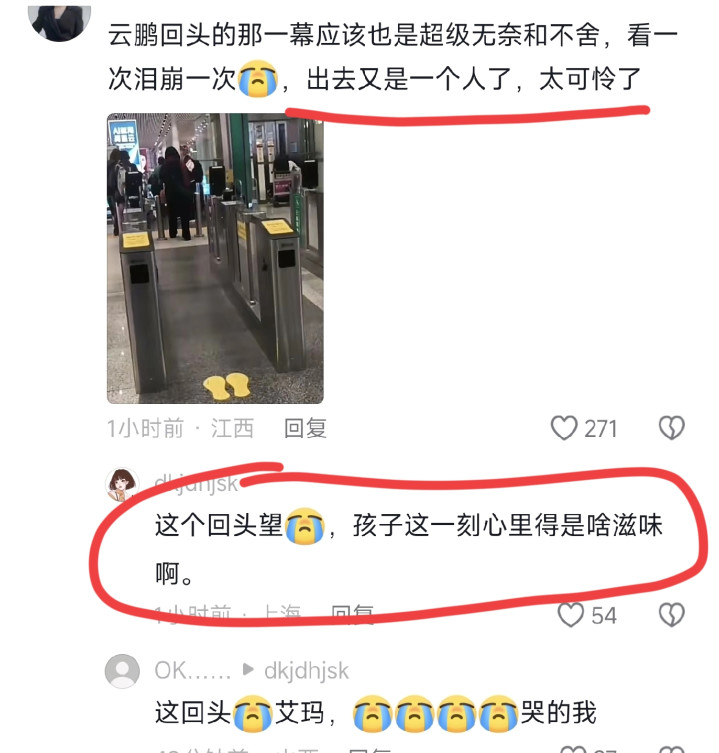
Task: Like dkjdhjsk's comment with 54 likes
Action: (x=571, y=615)
